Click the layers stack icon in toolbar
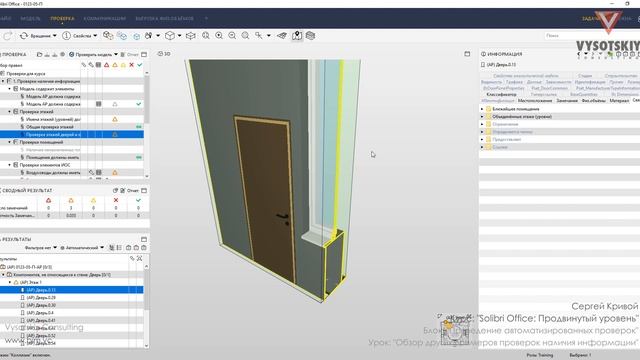This screenshot has width=640, height=360. (x=310, y=36)
